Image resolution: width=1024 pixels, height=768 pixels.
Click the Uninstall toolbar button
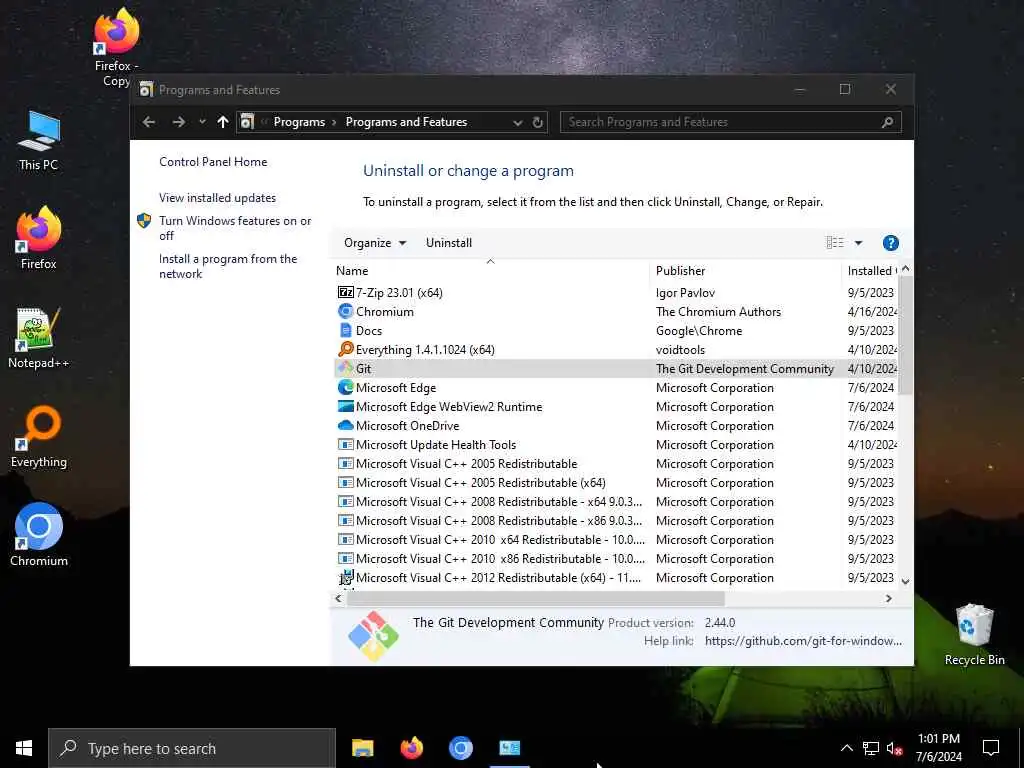pyautogui.click(x=449, y=243)
